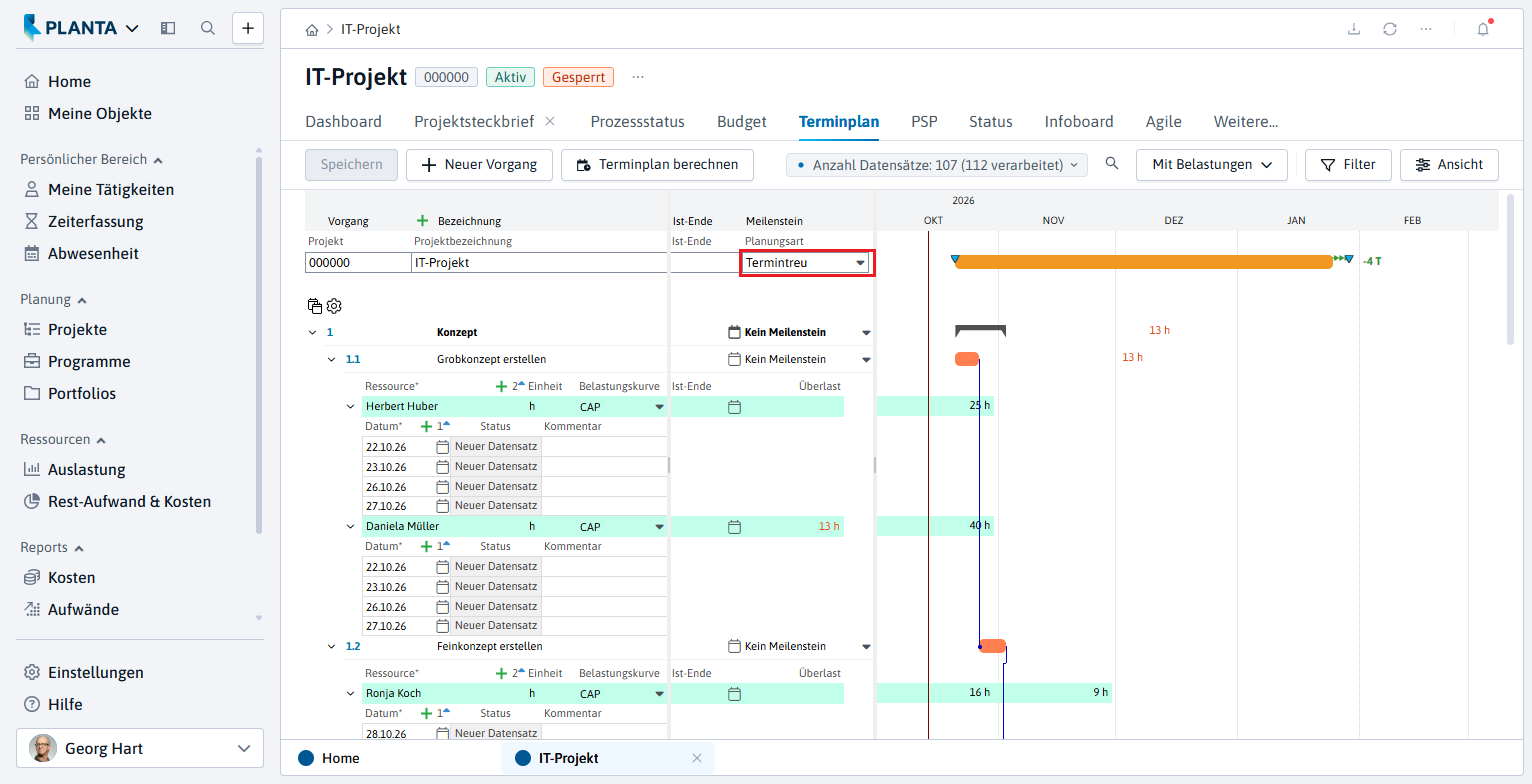The image size is (1532, 784).
Task: Open Auslastung in the sidebar
Action: (86, 469)
